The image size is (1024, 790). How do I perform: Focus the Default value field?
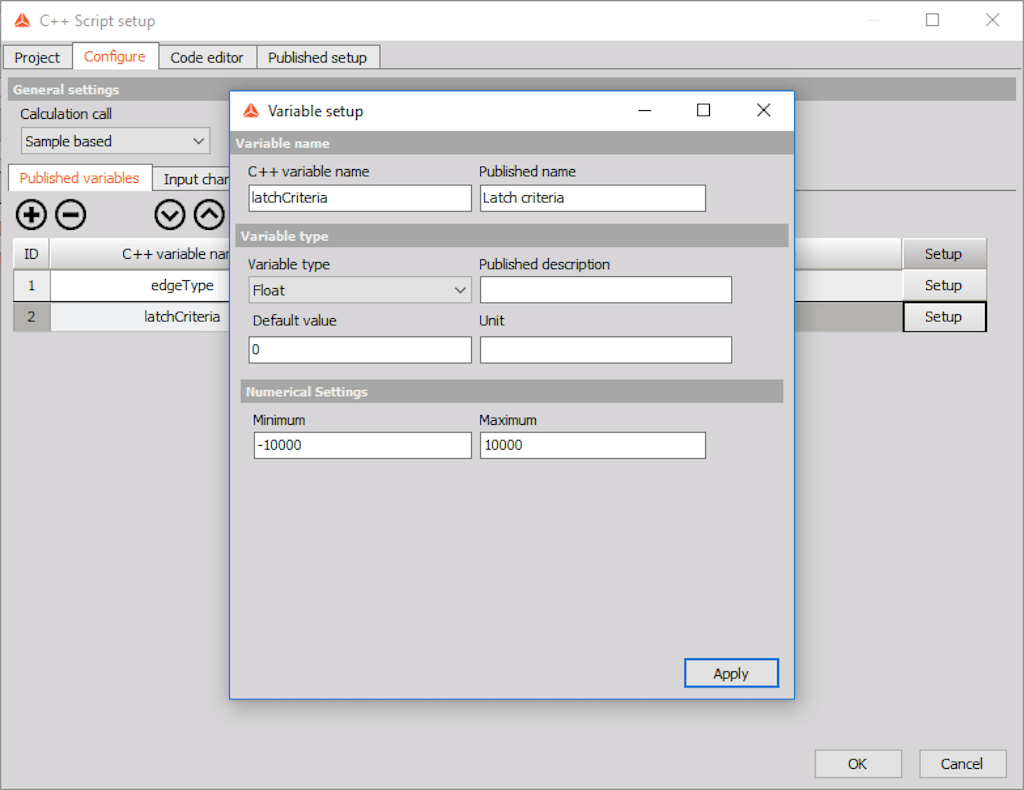(x=360, y=350)
